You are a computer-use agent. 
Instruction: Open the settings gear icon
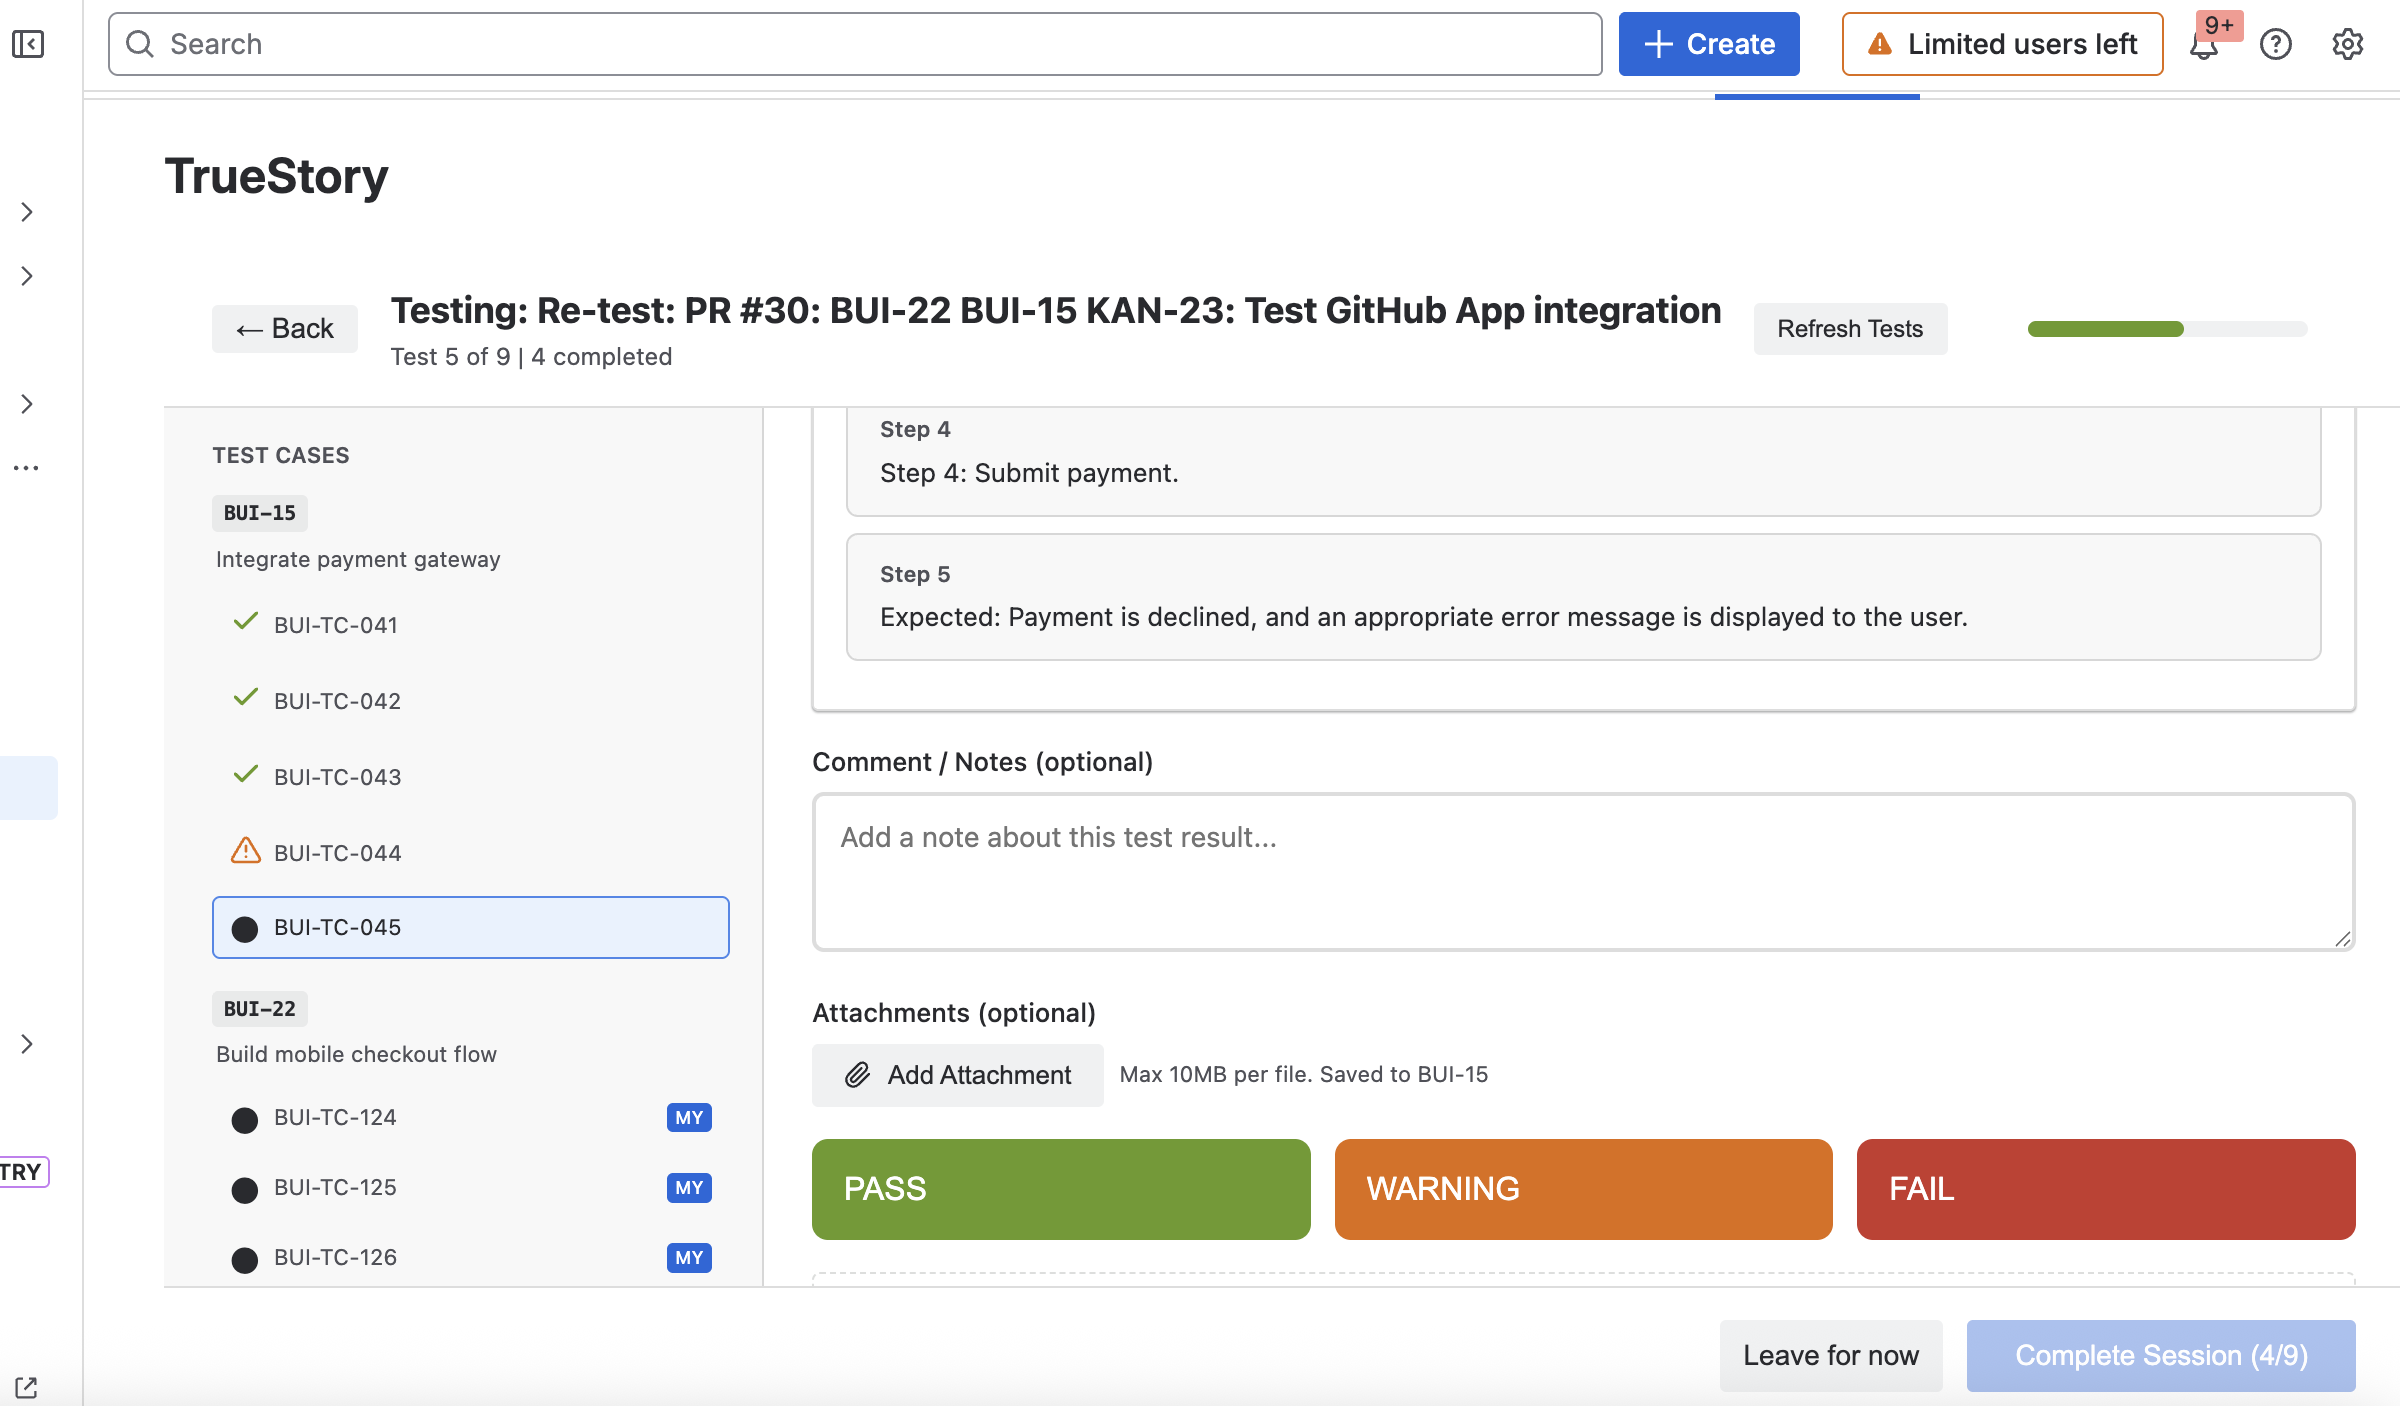(2348, 44)
